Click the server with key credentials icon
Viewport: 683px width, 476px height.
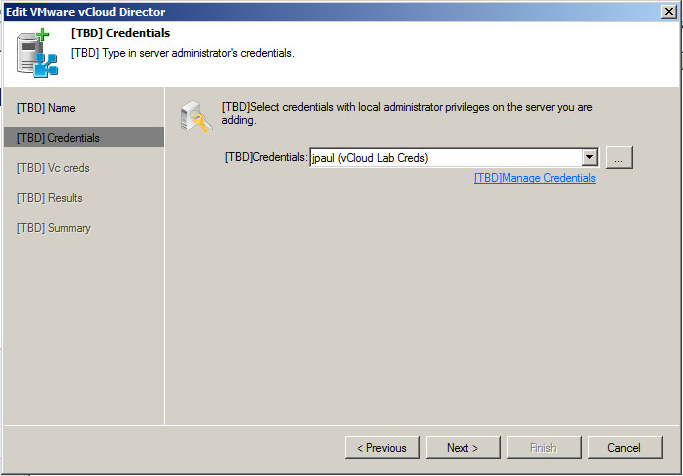196,116
